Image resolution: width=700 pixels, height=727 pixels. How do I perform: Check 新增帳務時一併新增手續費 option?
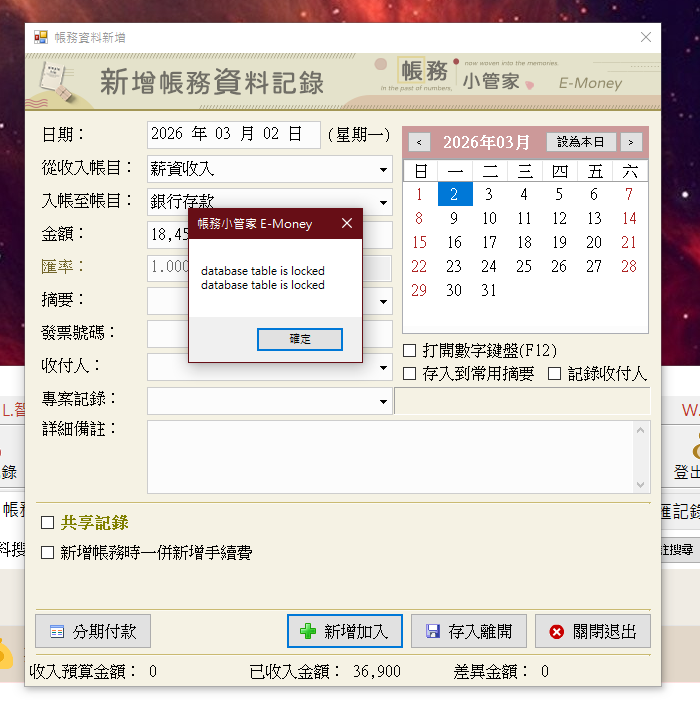pyautogui.click(x=47, y=552)
